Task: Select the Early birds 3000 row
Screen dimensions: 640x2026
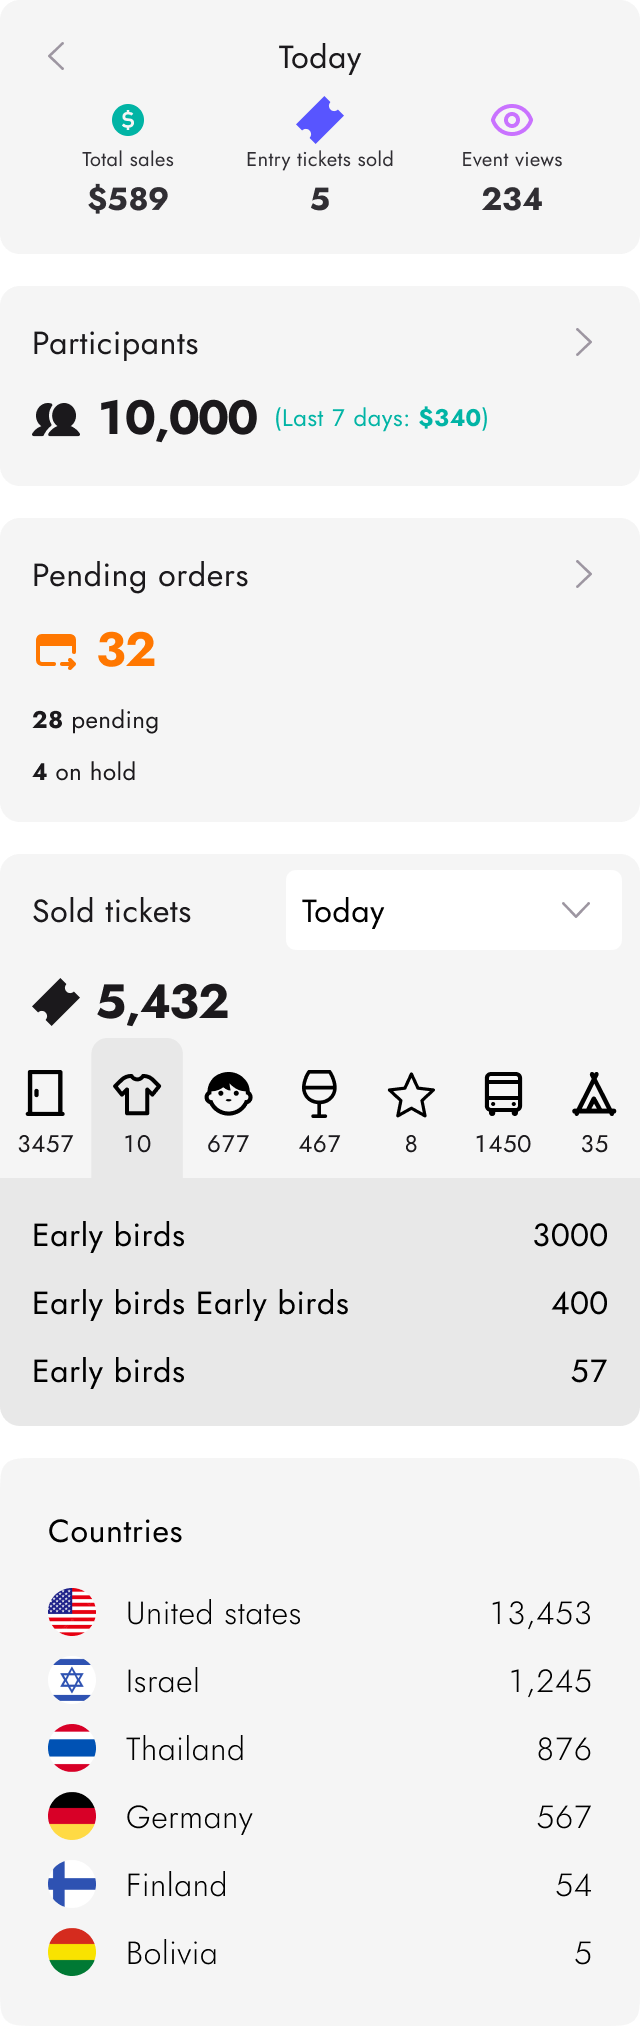Action: coord(320,1235)
